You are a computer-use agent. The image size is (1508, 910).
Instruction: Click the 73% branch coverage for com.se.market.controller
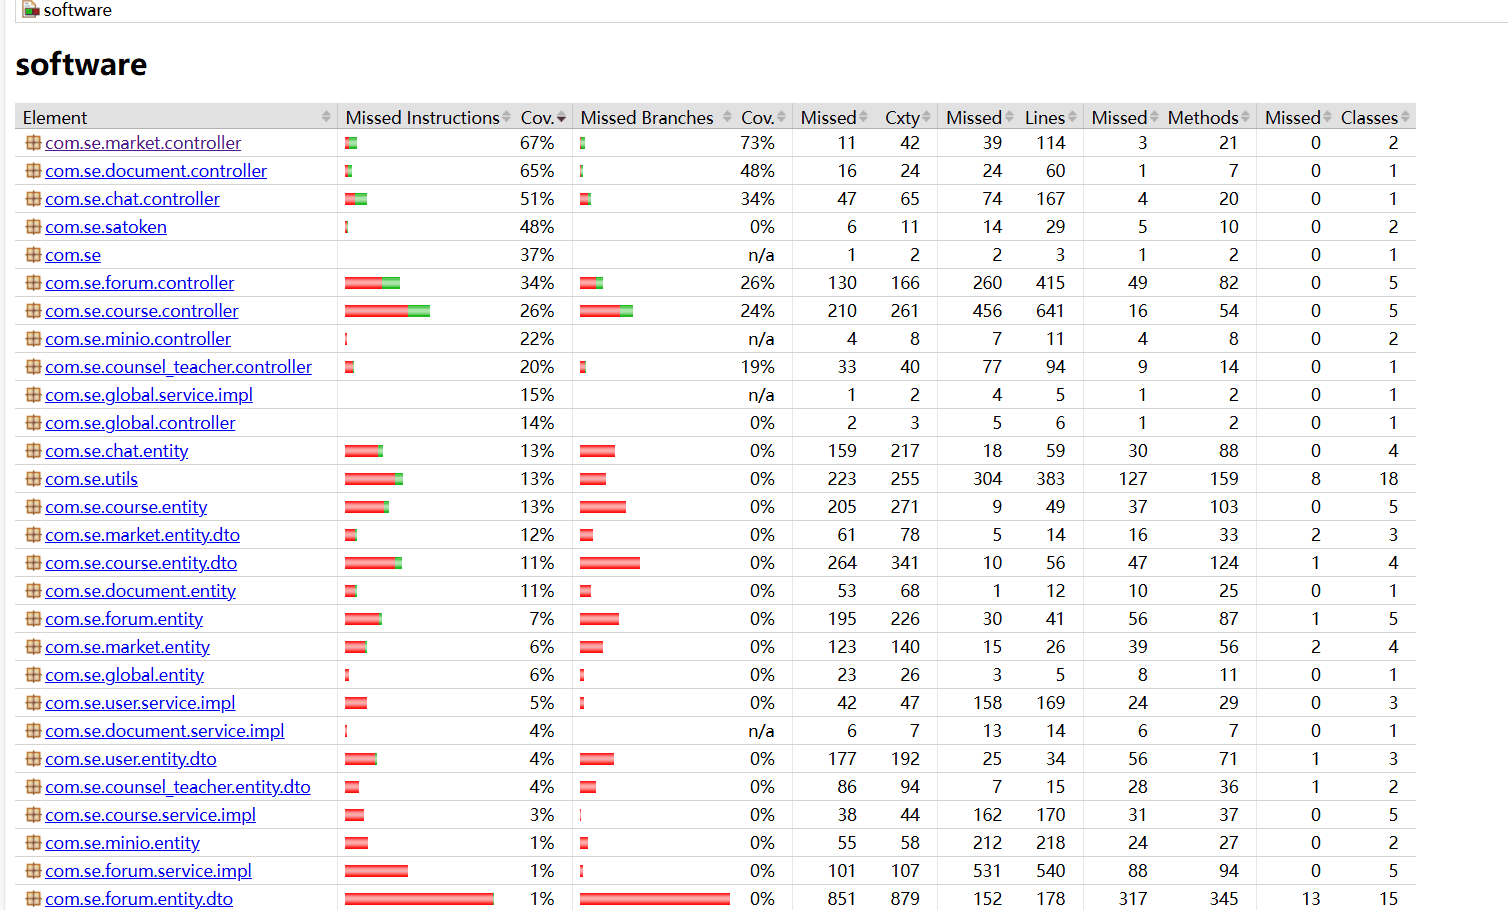coord(757,143)
